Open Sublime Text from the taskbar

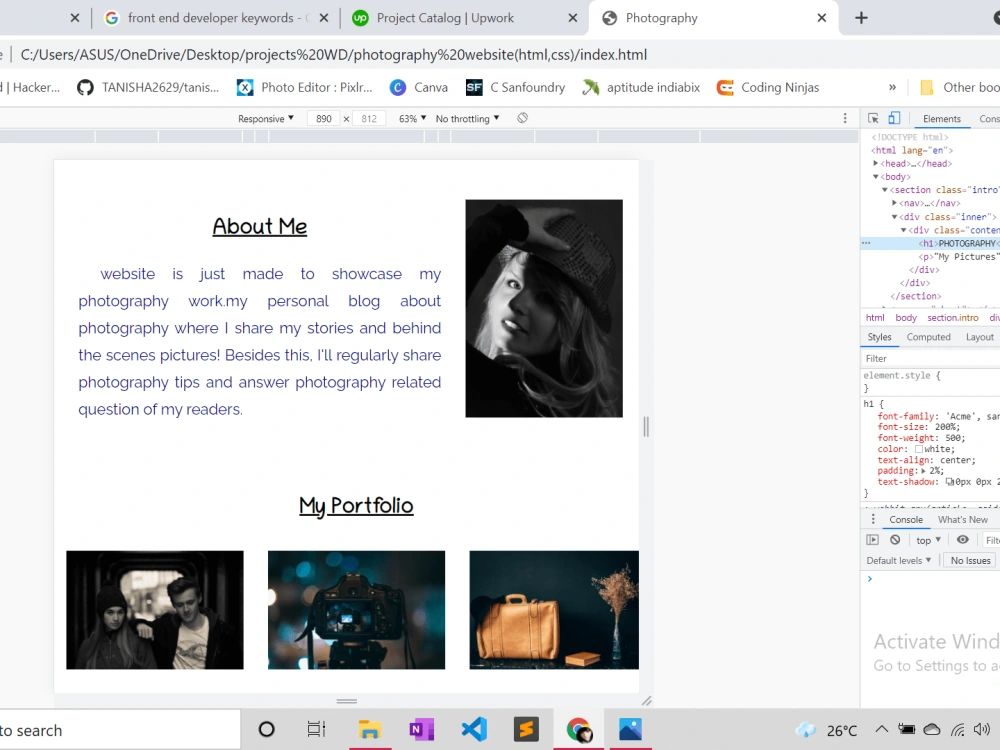coord(526,730)
